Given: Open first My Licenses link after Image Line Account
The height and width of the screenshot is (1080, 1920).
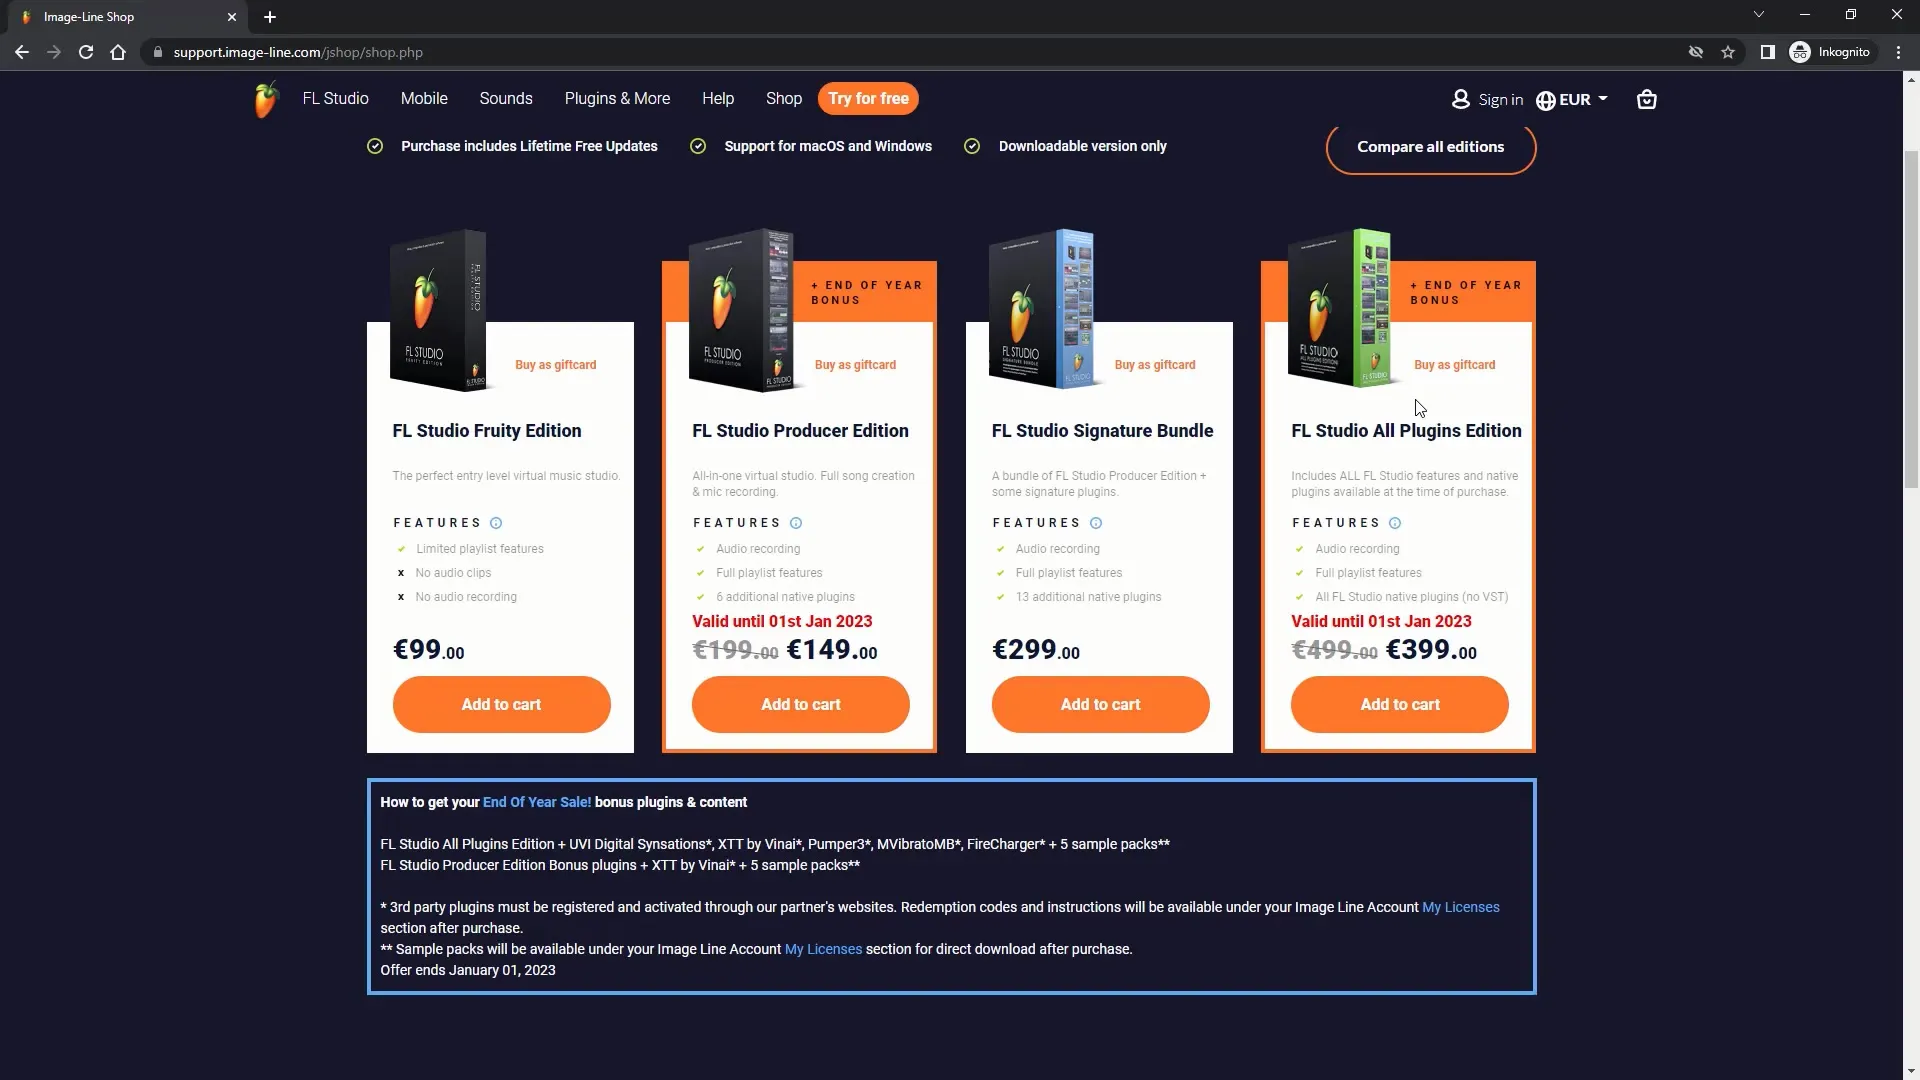Looking at the screenshot, I should (x=1460, y=907).
